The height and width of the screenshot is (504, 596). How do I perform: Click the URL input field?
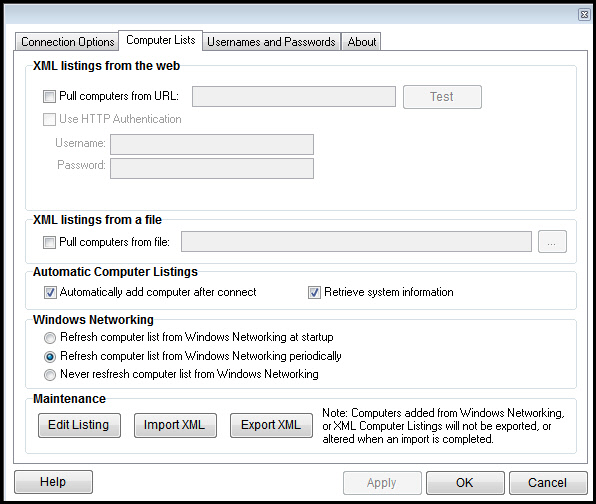point(294,97)
